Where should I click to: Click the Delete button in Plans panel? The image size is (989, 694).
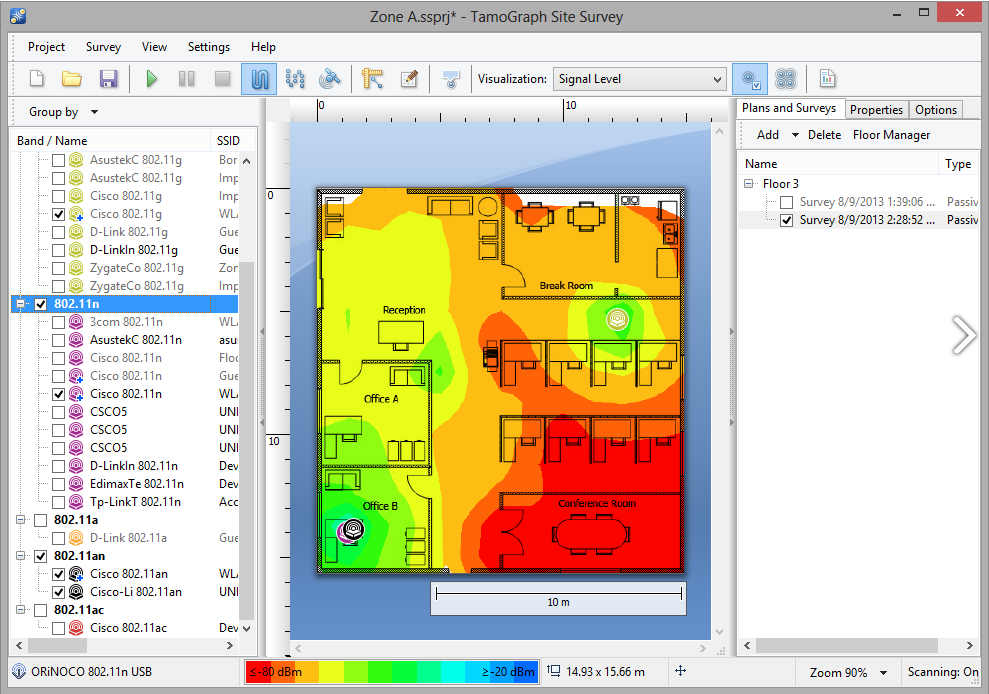click(x=824, y=135)
